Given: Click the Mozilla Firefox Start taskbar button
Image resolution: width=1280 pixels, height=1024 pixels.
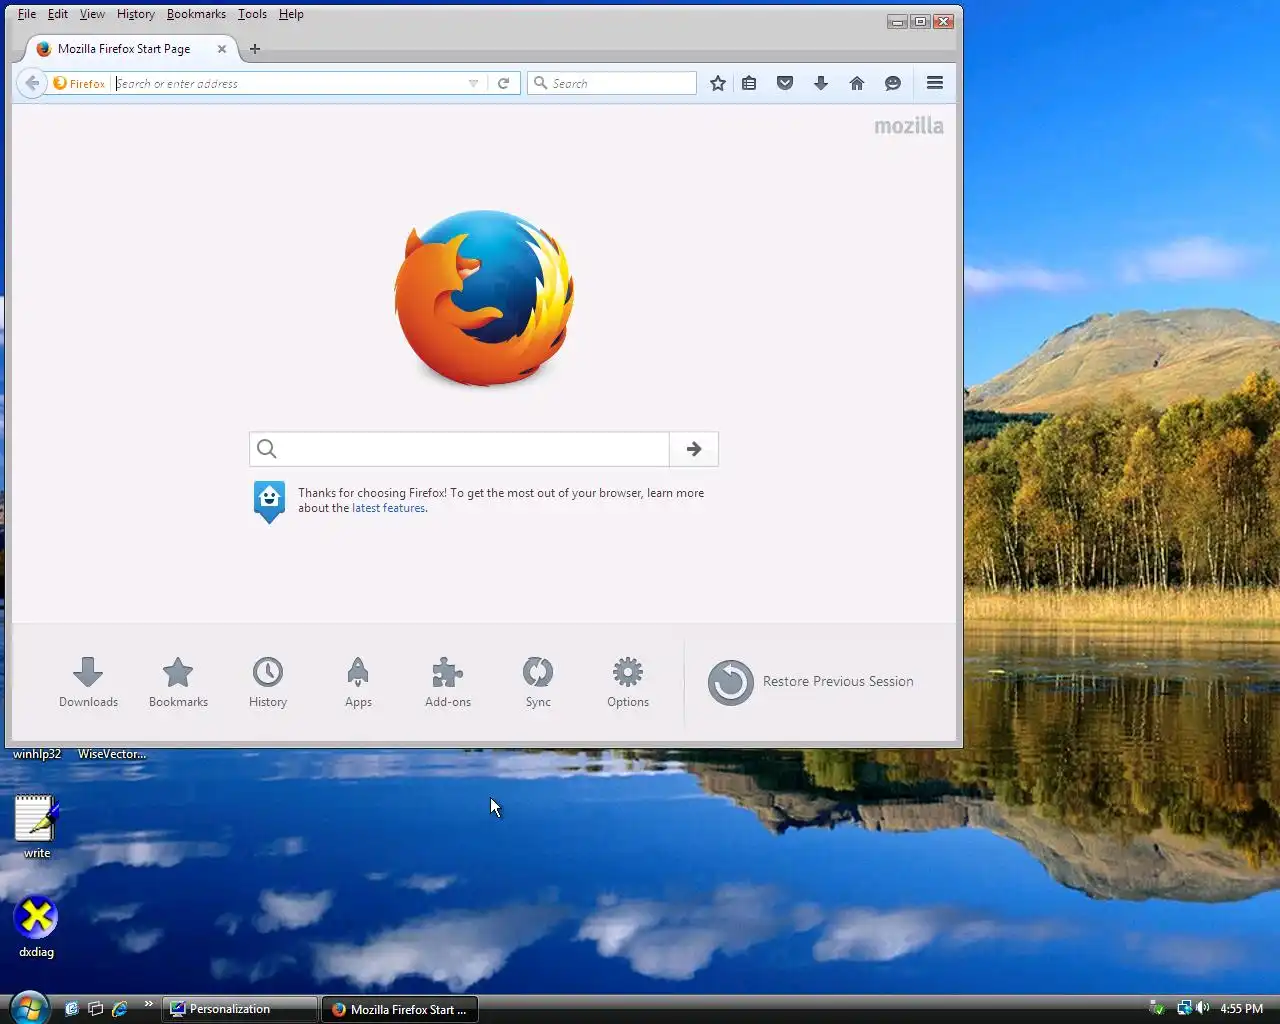Looking at the screenshot, I should coord(400,1009).
